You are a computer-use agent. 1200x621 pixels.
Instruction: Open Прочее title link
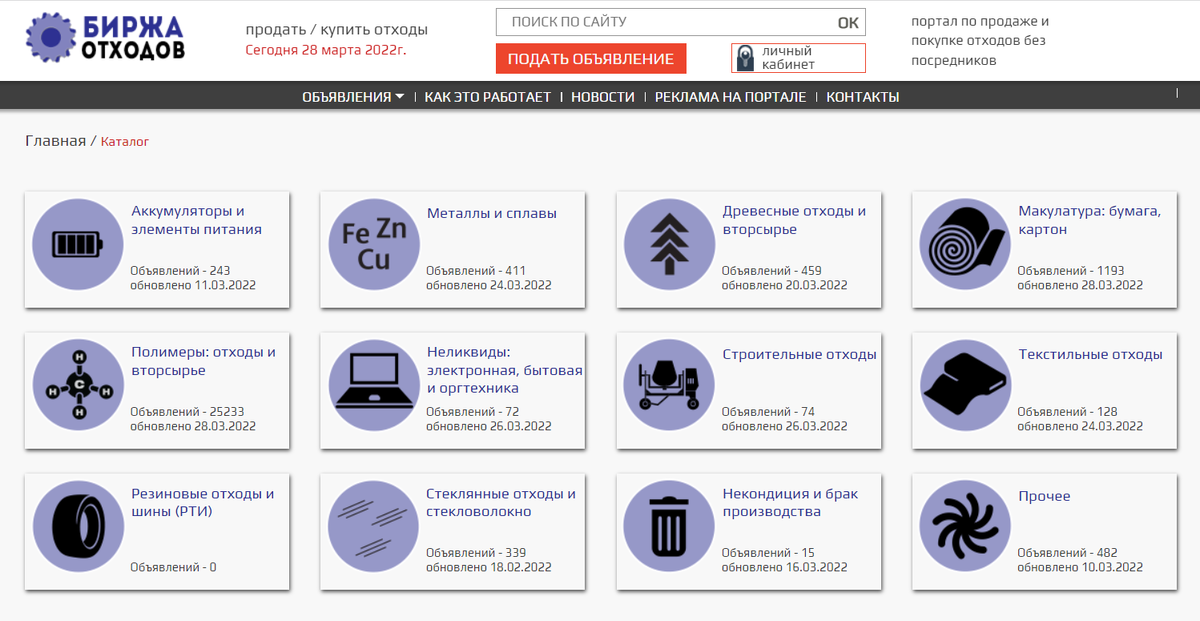coord(1044,496)
